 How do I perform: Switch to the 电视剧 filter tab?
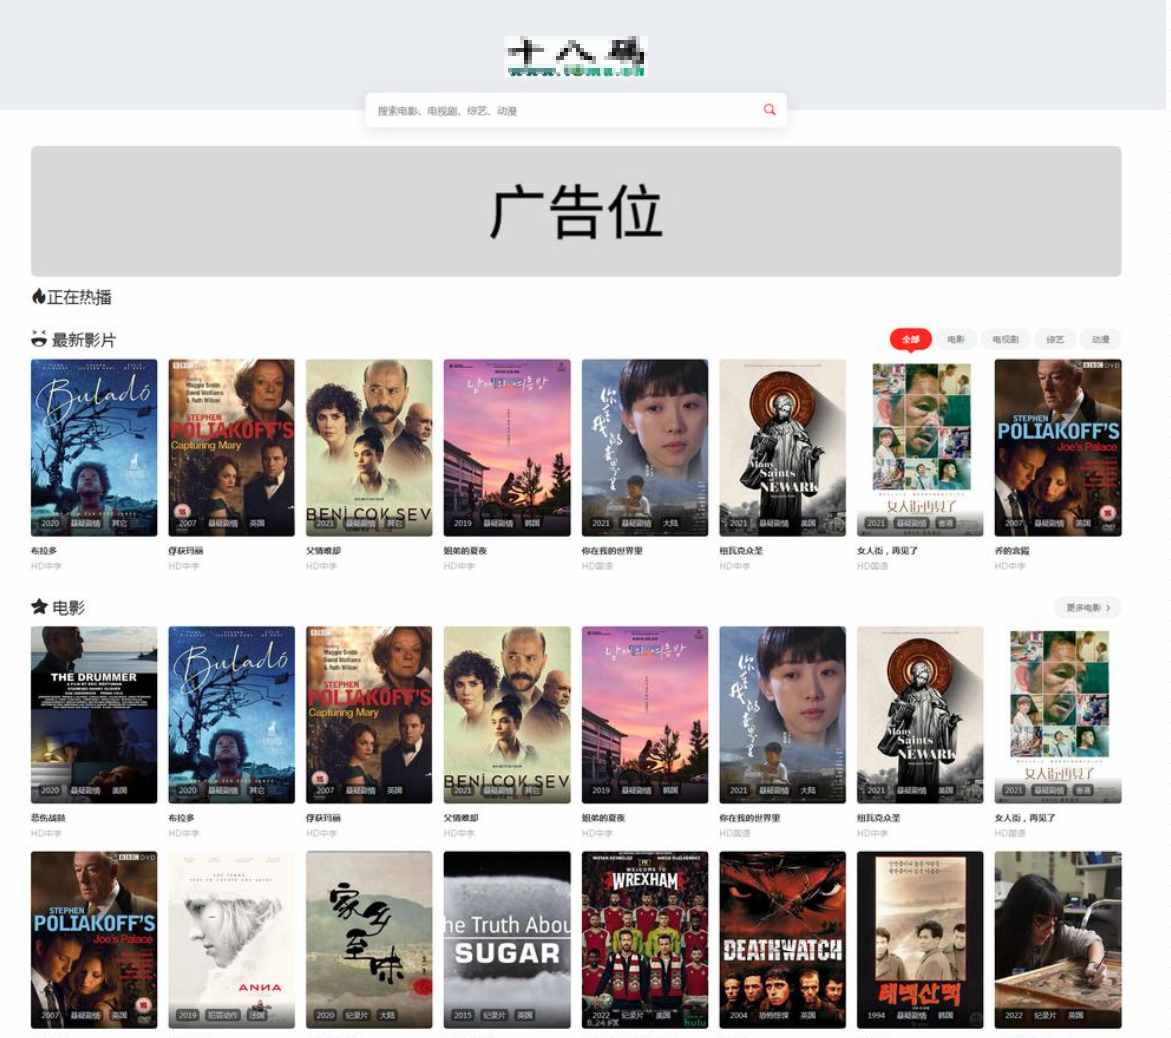tap(1005, 339)
